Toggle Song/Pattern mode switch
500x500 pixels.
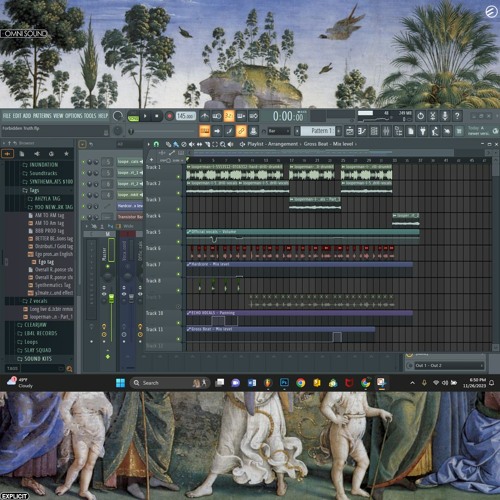coord(133,116)
